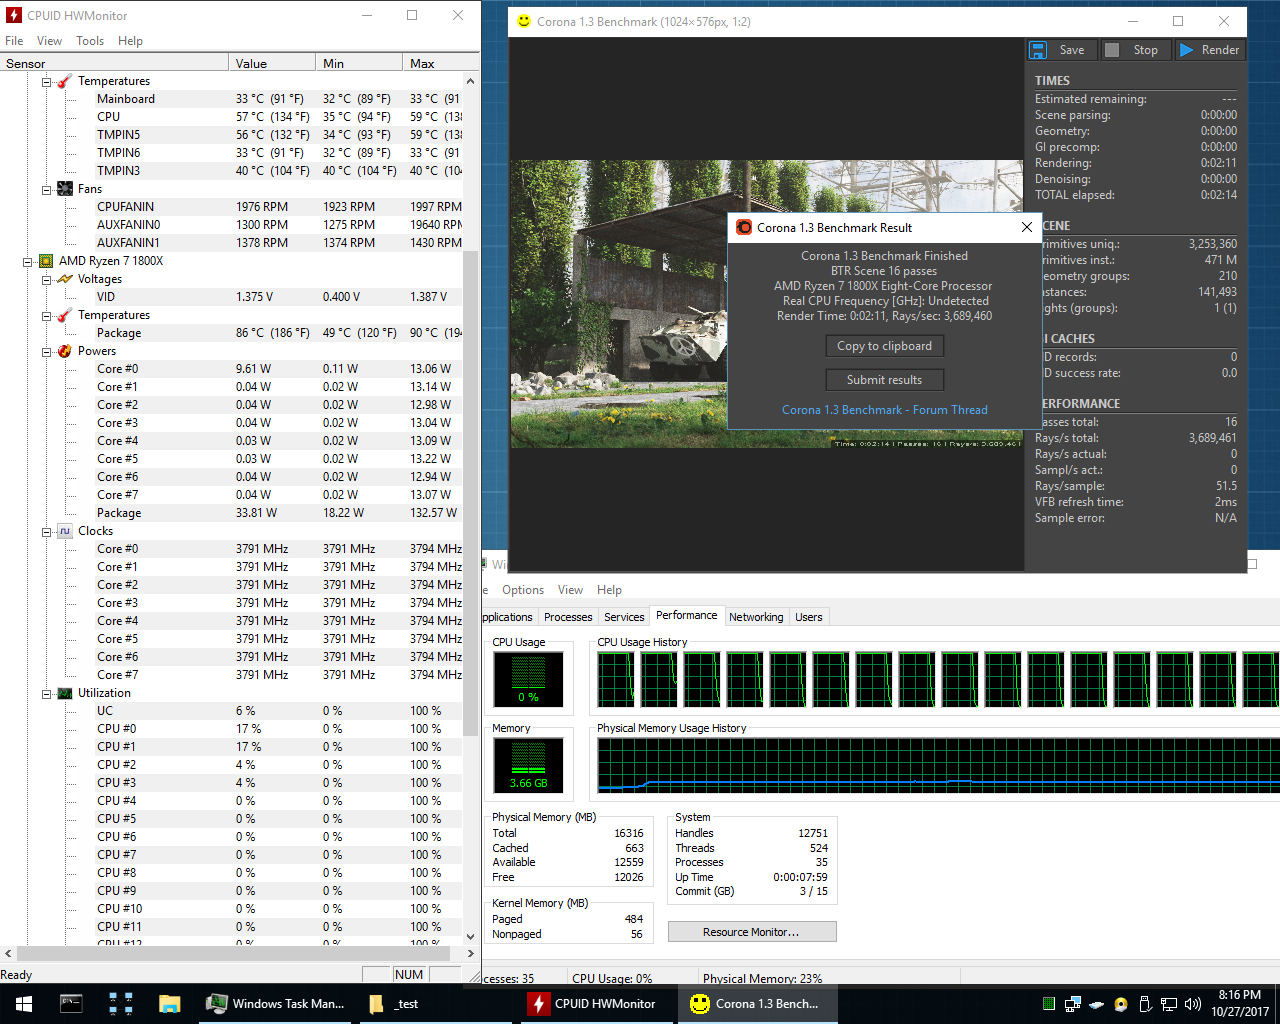Click the AMD Ryzen 7 1800X chip icon
Image resolution: width=1280 pixels, height=1024 pixels.
46,261
